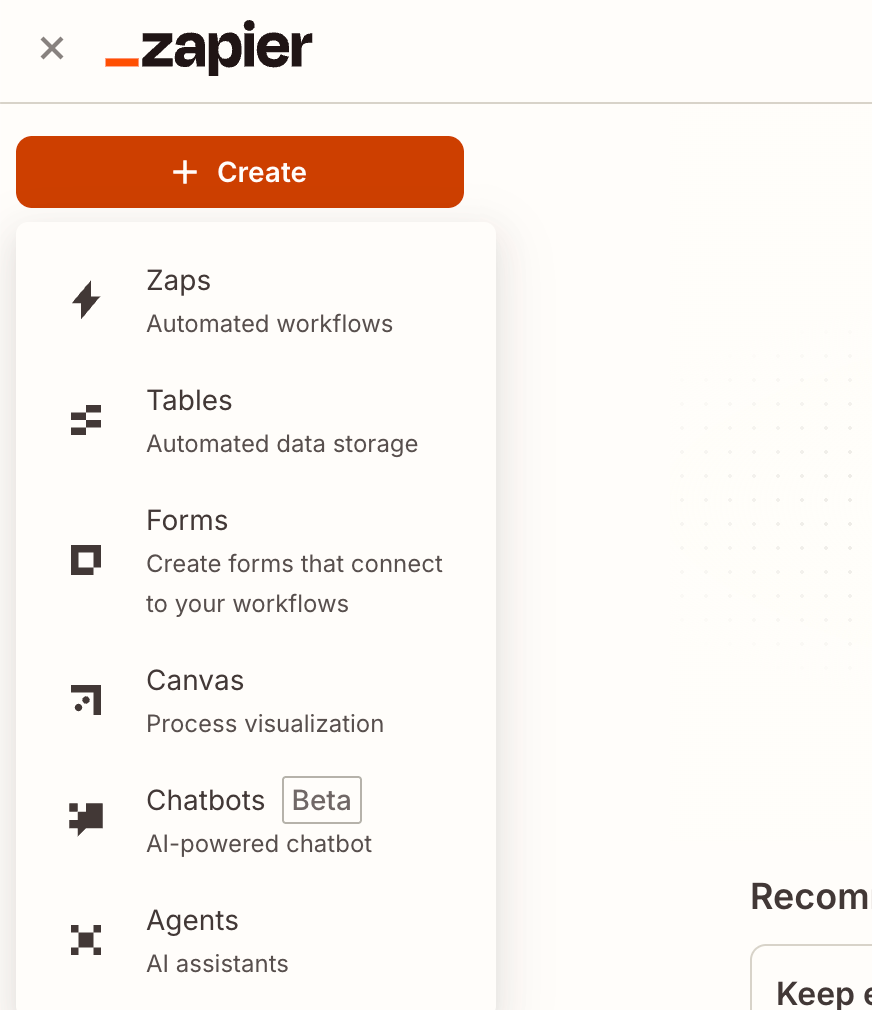
Task: Click the 'Create forms that connect' description
Action: [x=294, y=564]
